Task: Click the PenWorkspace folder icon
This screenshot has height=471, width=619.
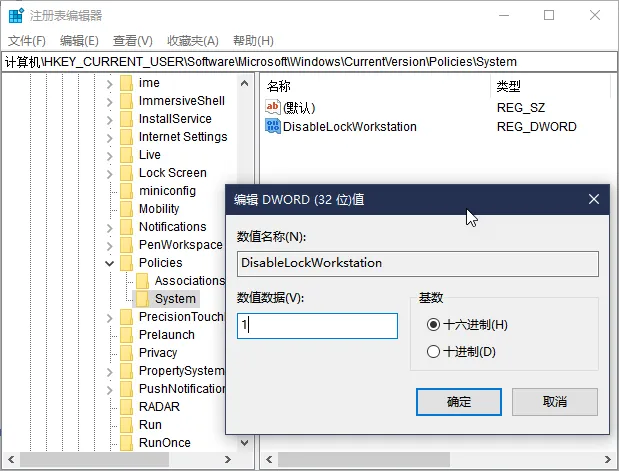Action: click(x=126, y=245)
